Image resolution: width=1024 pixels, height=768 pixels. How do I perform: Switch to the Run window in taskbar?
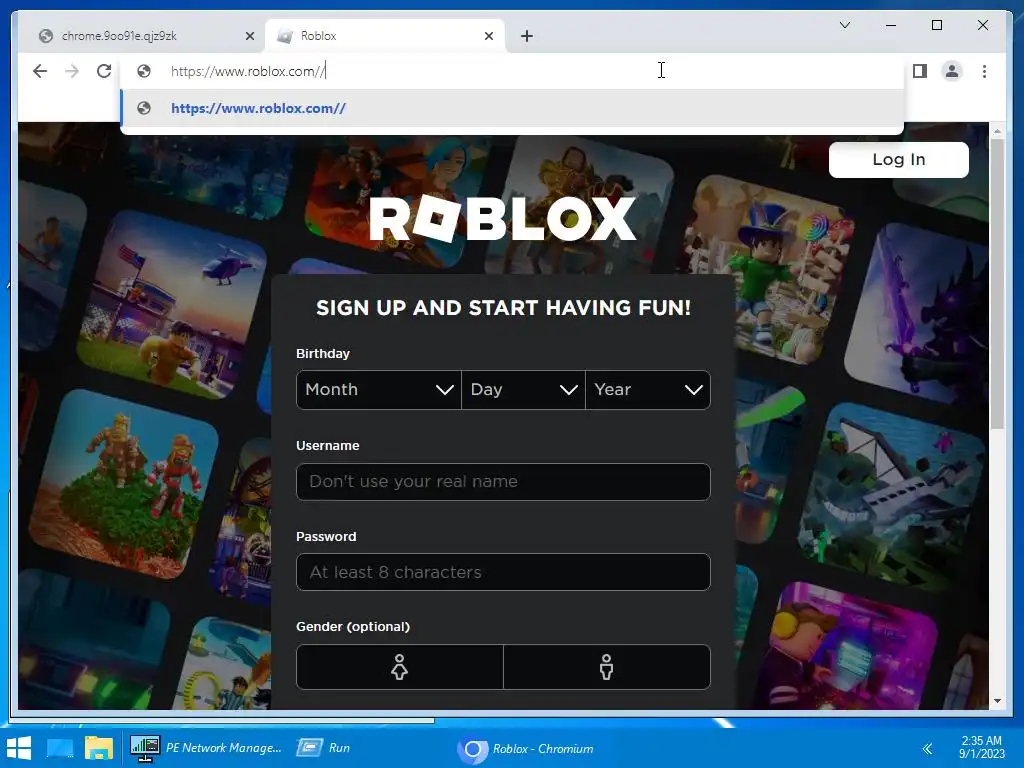tap(324, 748)
